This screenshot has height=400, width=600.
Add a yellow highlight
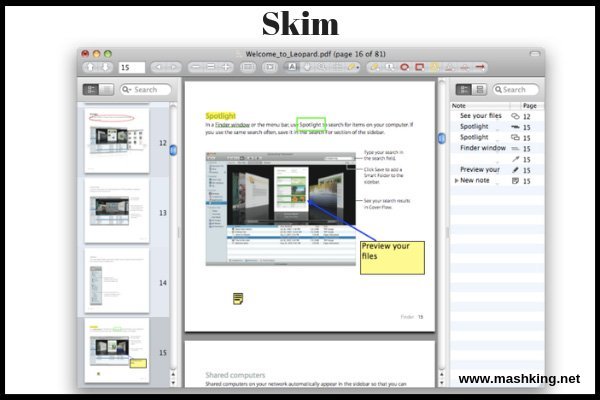[434, 67]
